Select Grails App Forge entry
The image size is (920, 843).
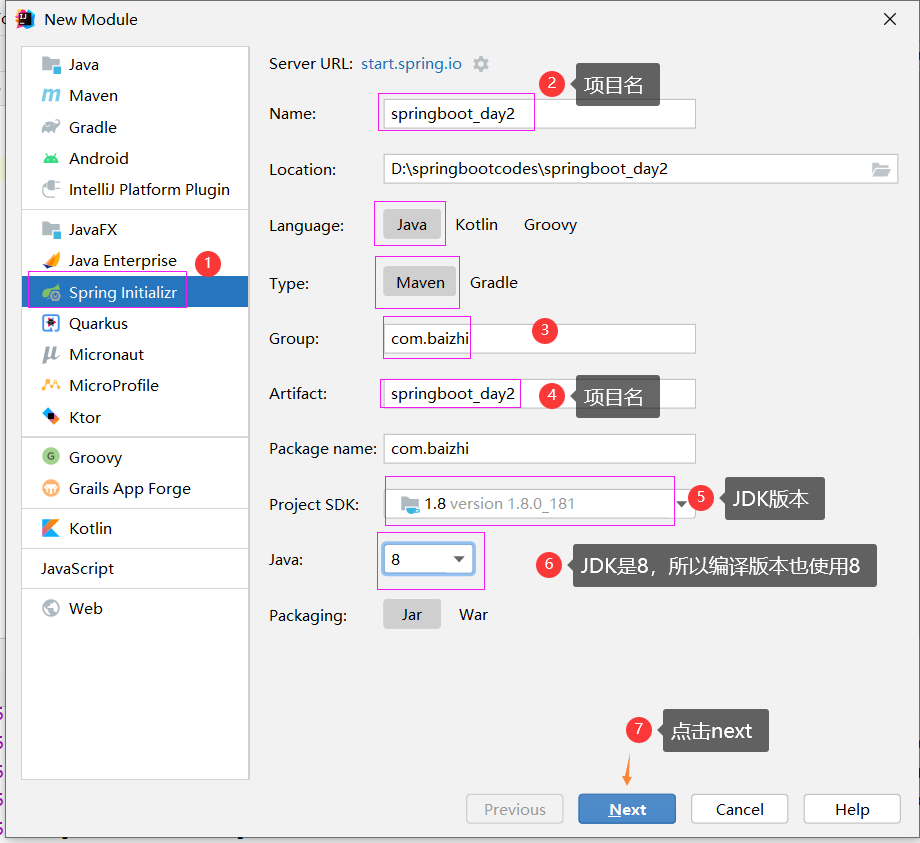coord(135,488)
